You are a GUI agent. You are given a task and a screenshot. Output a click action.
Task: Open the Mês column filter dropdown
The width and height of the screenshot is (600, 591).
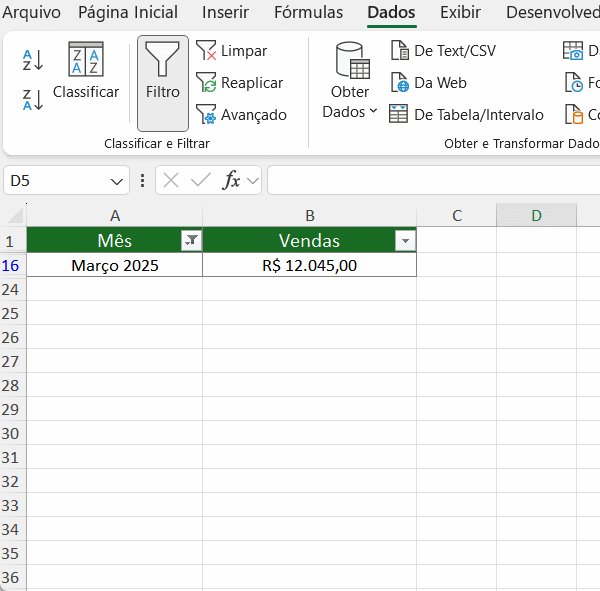tap(191, 241)
